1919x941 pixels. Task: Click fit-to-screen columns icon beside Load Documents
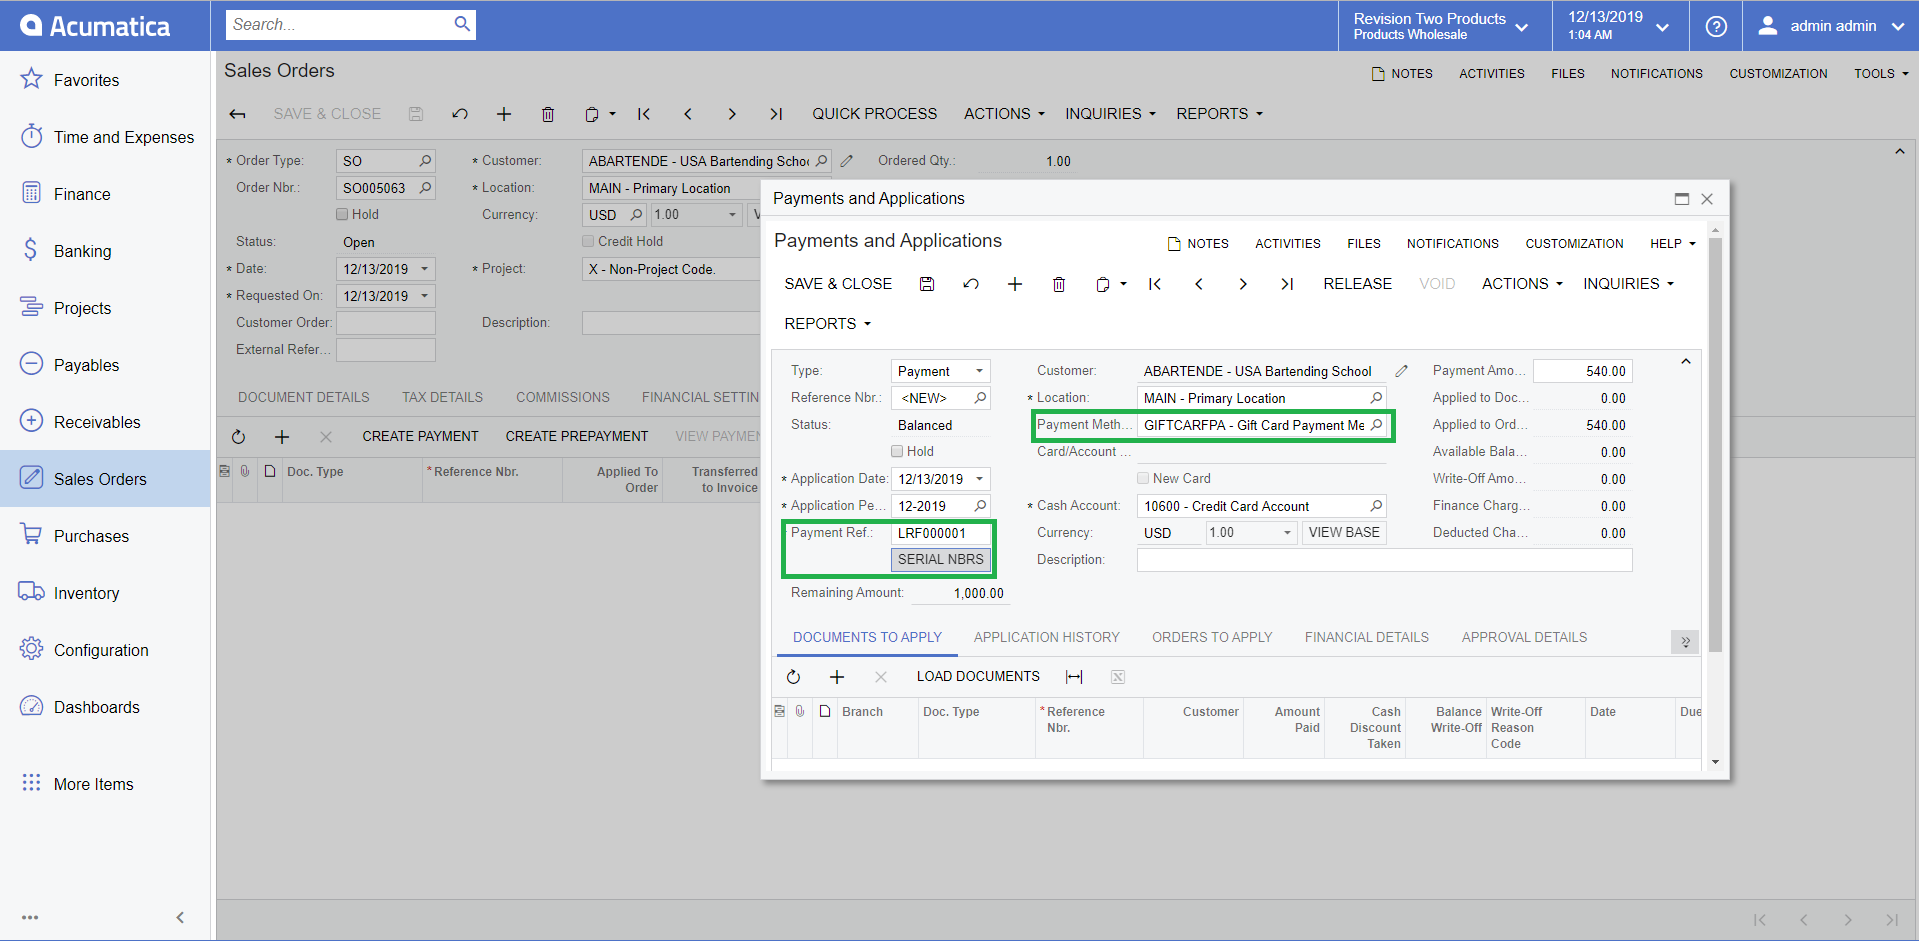pos(1074,677)
